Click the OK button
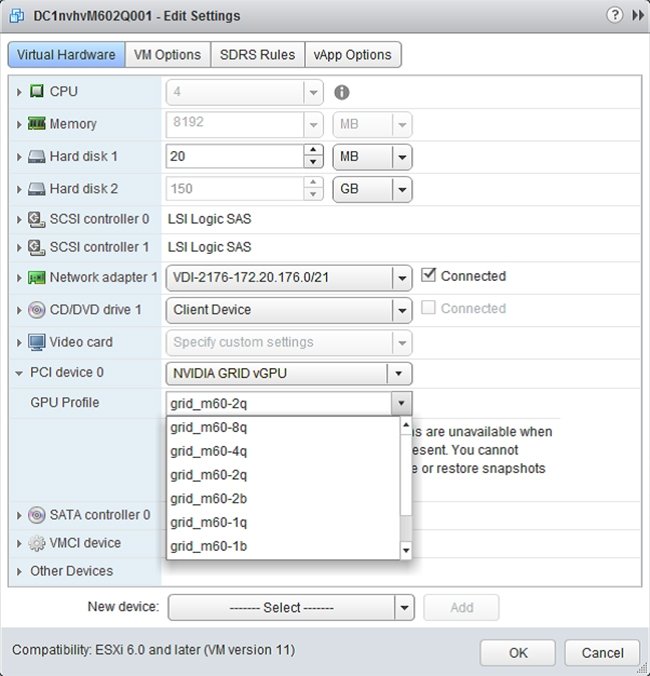 coord(517,653)
